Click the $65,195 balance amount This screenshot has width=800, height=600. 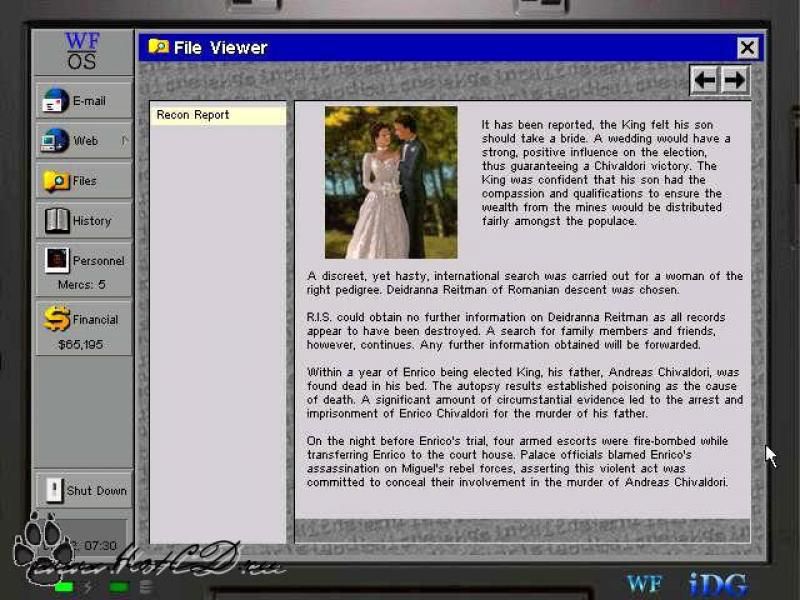[x=83, y=345]
